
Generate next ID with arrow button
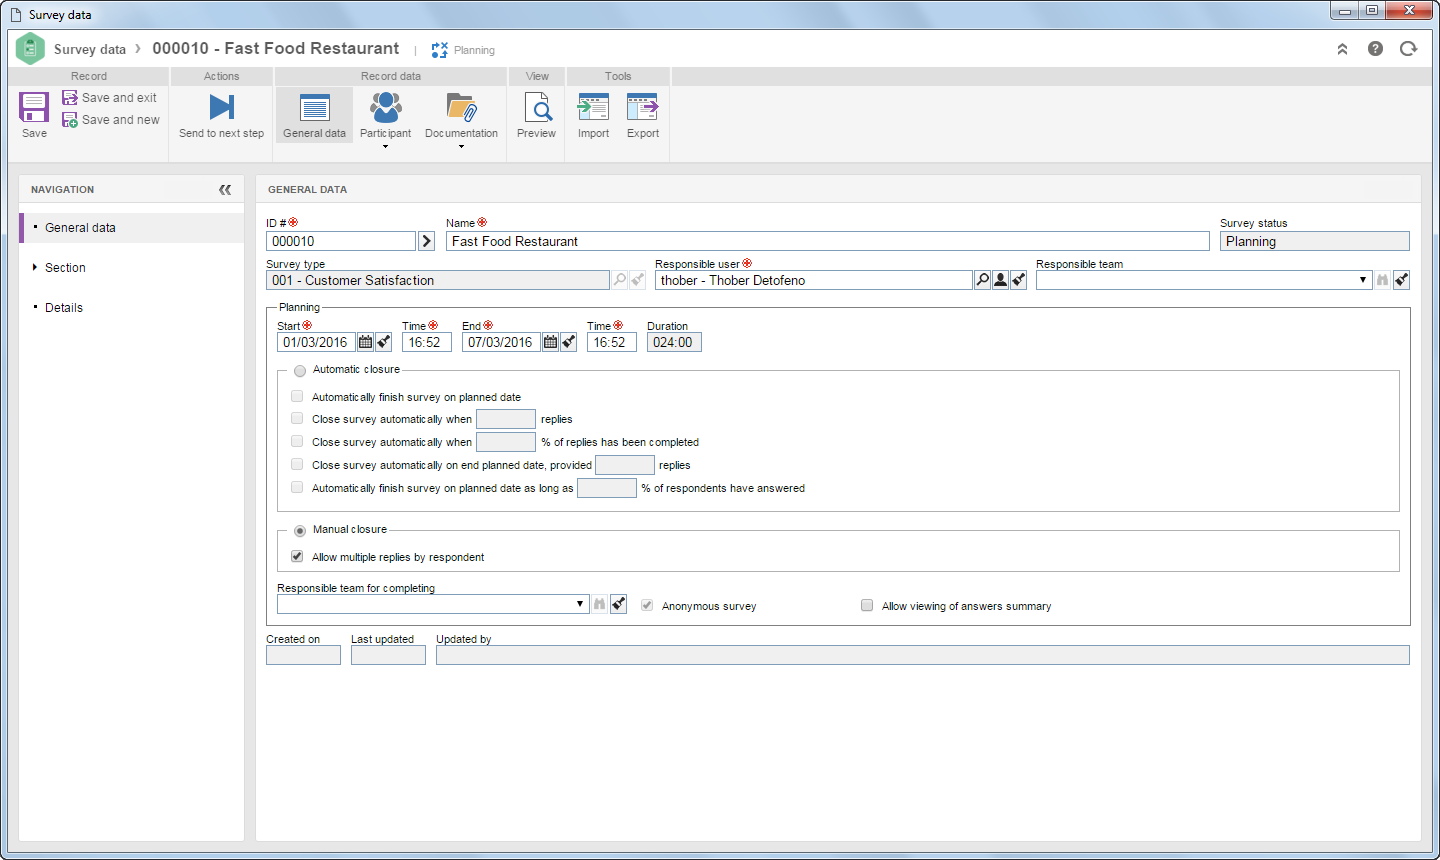click(427, 241)
